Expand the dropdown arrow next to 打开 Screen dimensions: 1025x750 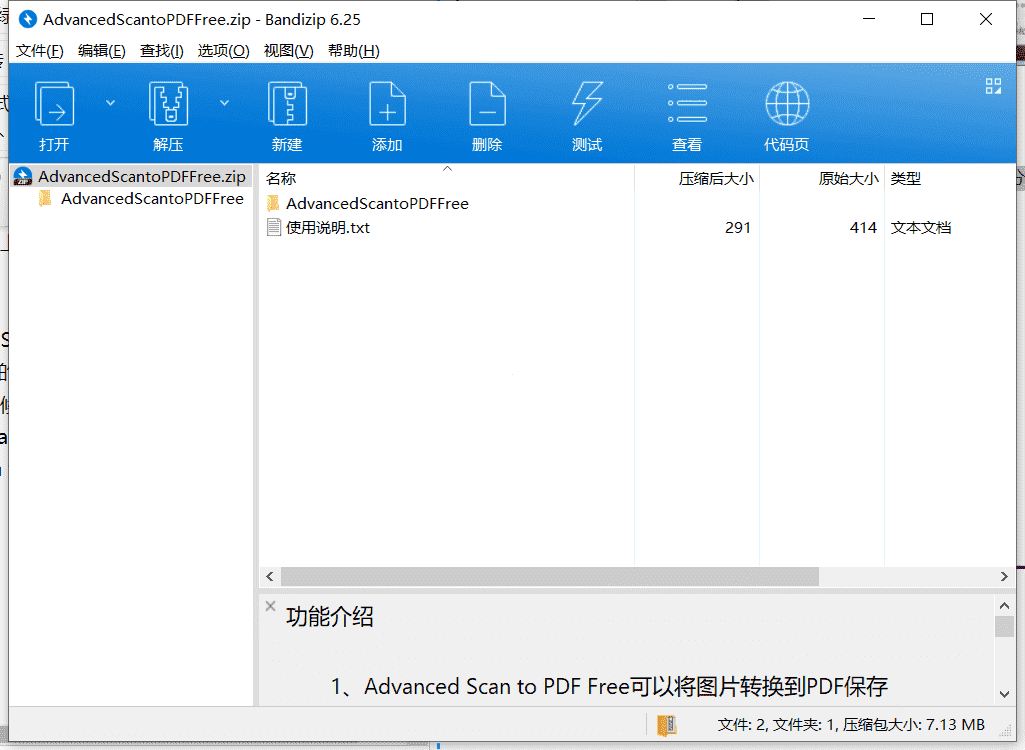[110, 103]
